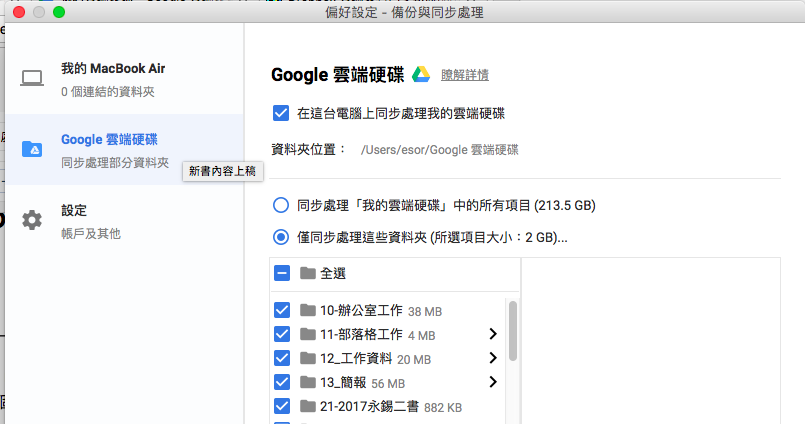Click the folder icon for 12_工作資料

click(x=308, y=358)
